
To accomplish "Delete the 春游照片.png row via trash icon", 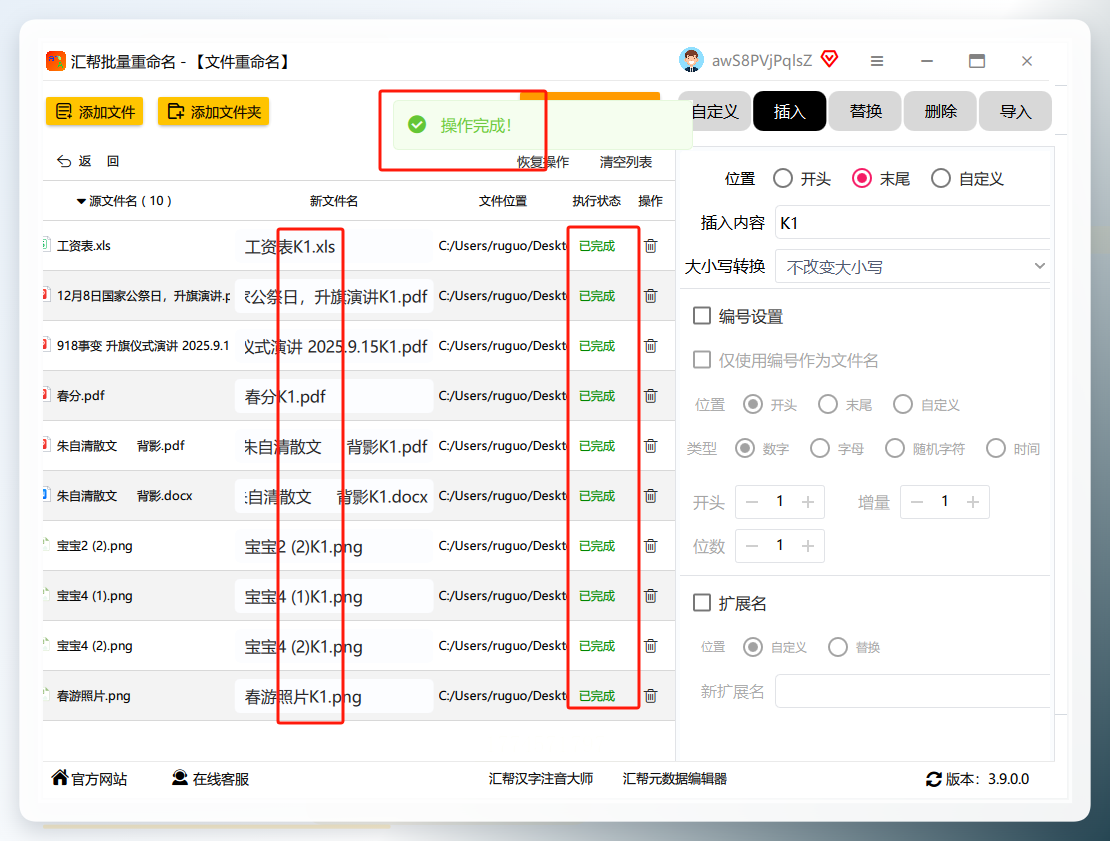I will click(x=651, y=696).
